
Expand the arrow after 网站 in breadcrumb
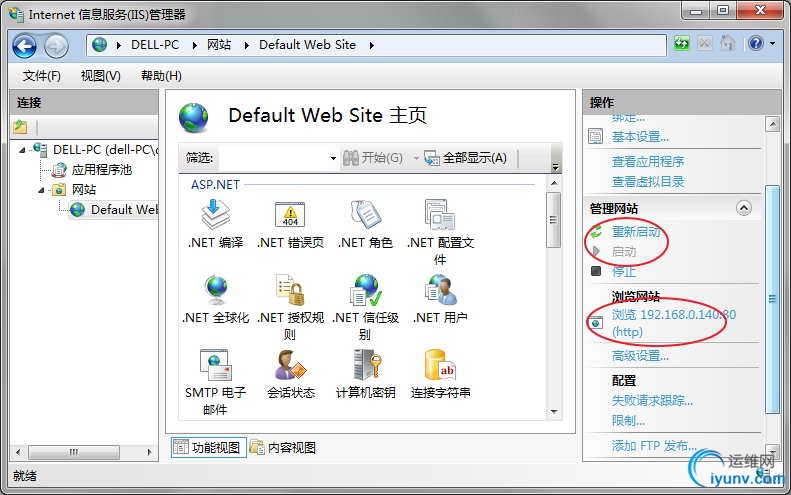click(x=246, y=45)
